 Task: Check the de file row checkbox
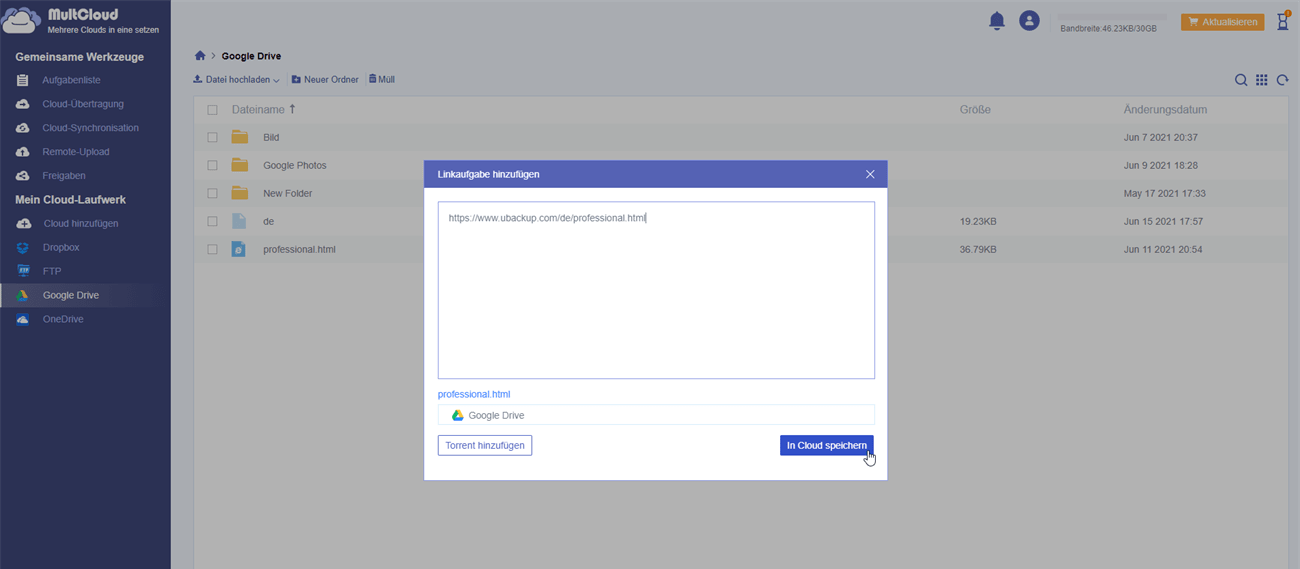[212, 221]
